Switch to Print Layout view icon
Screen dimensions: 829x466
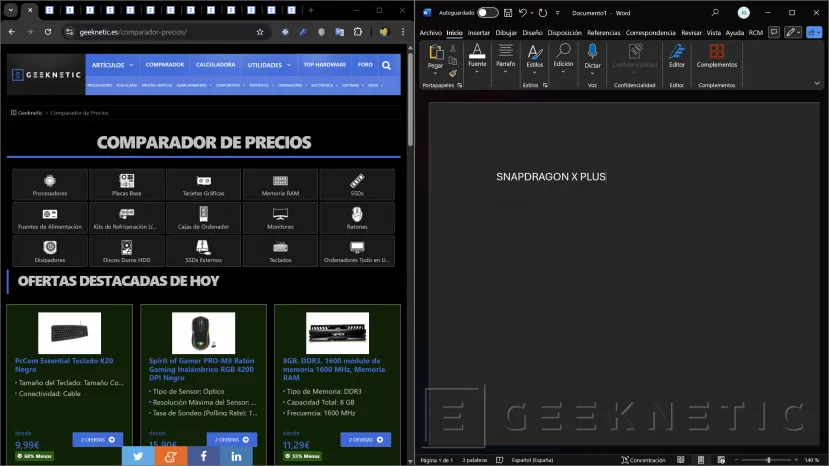pyautogui.click(x=701, y=460)
